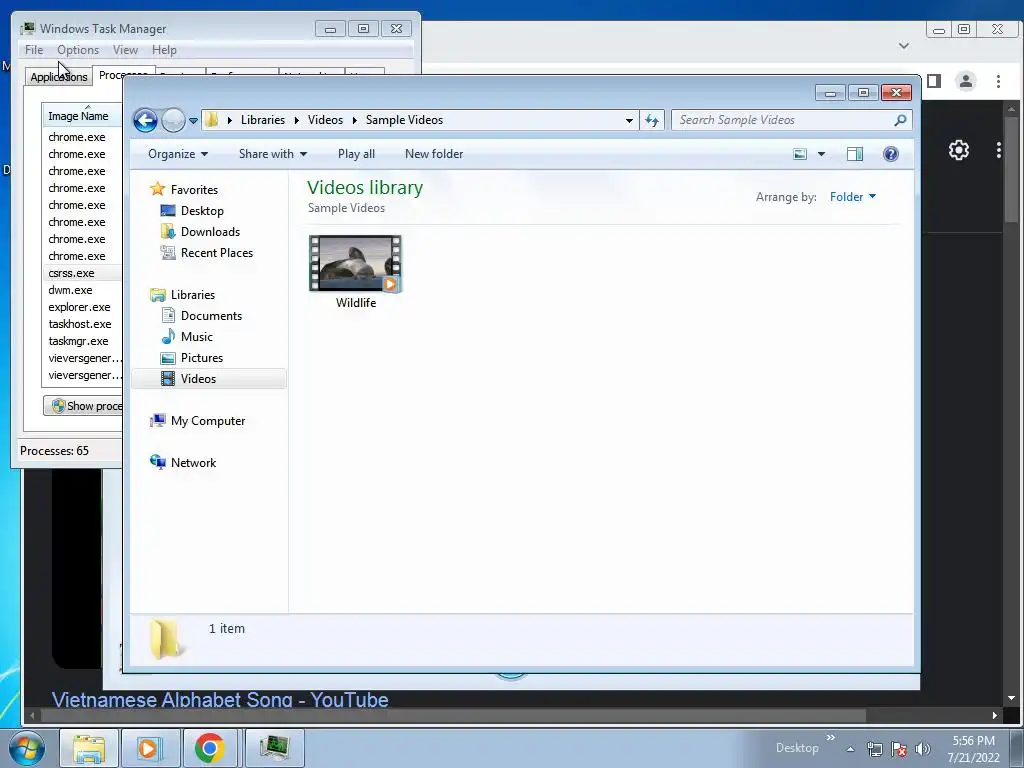Open Documents library
Screen dimensions: 1024x768
tap(211, 315)
